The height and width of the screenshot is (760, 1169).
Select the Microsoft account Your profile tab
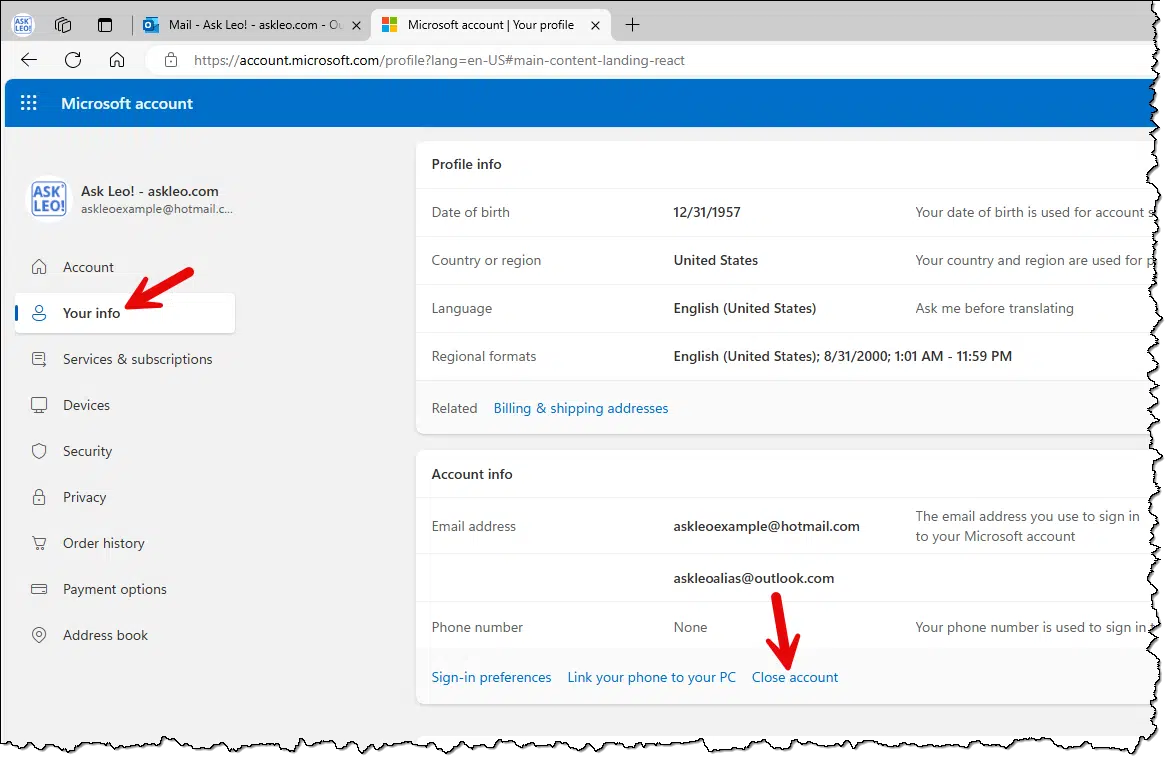pyautogui.click(x=491, y=25)
